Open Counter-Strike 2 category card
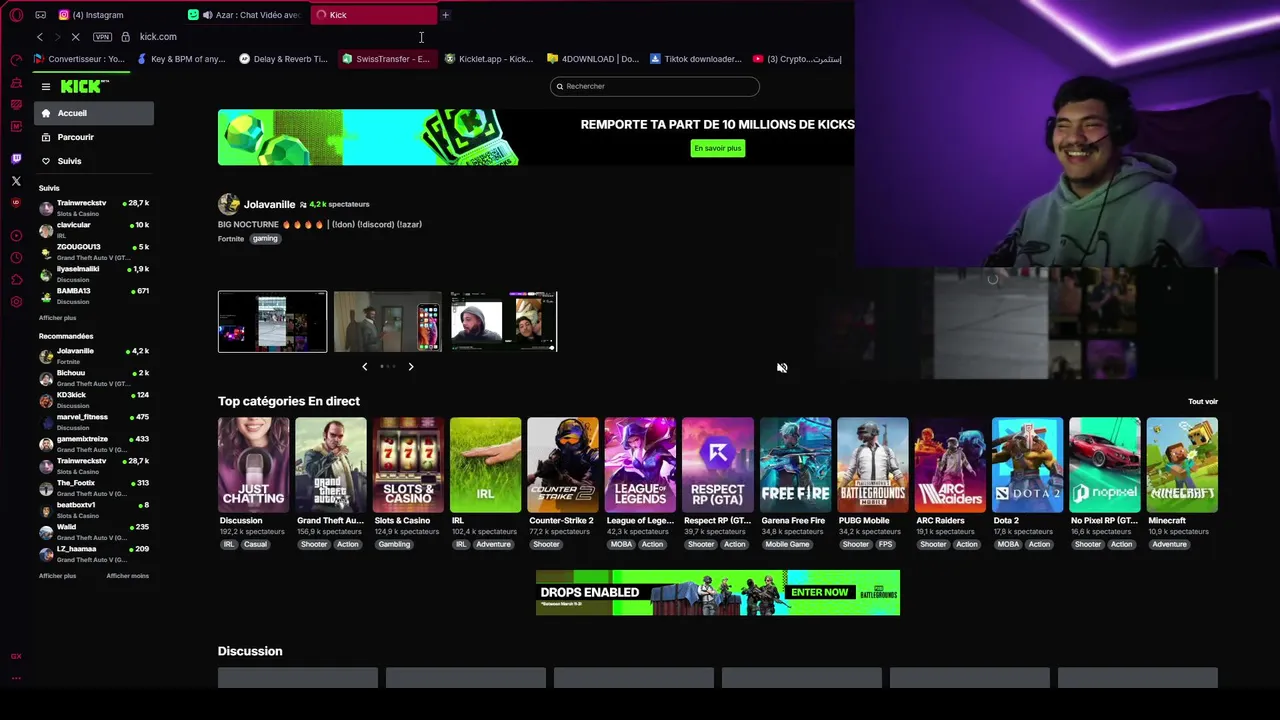 563,465
